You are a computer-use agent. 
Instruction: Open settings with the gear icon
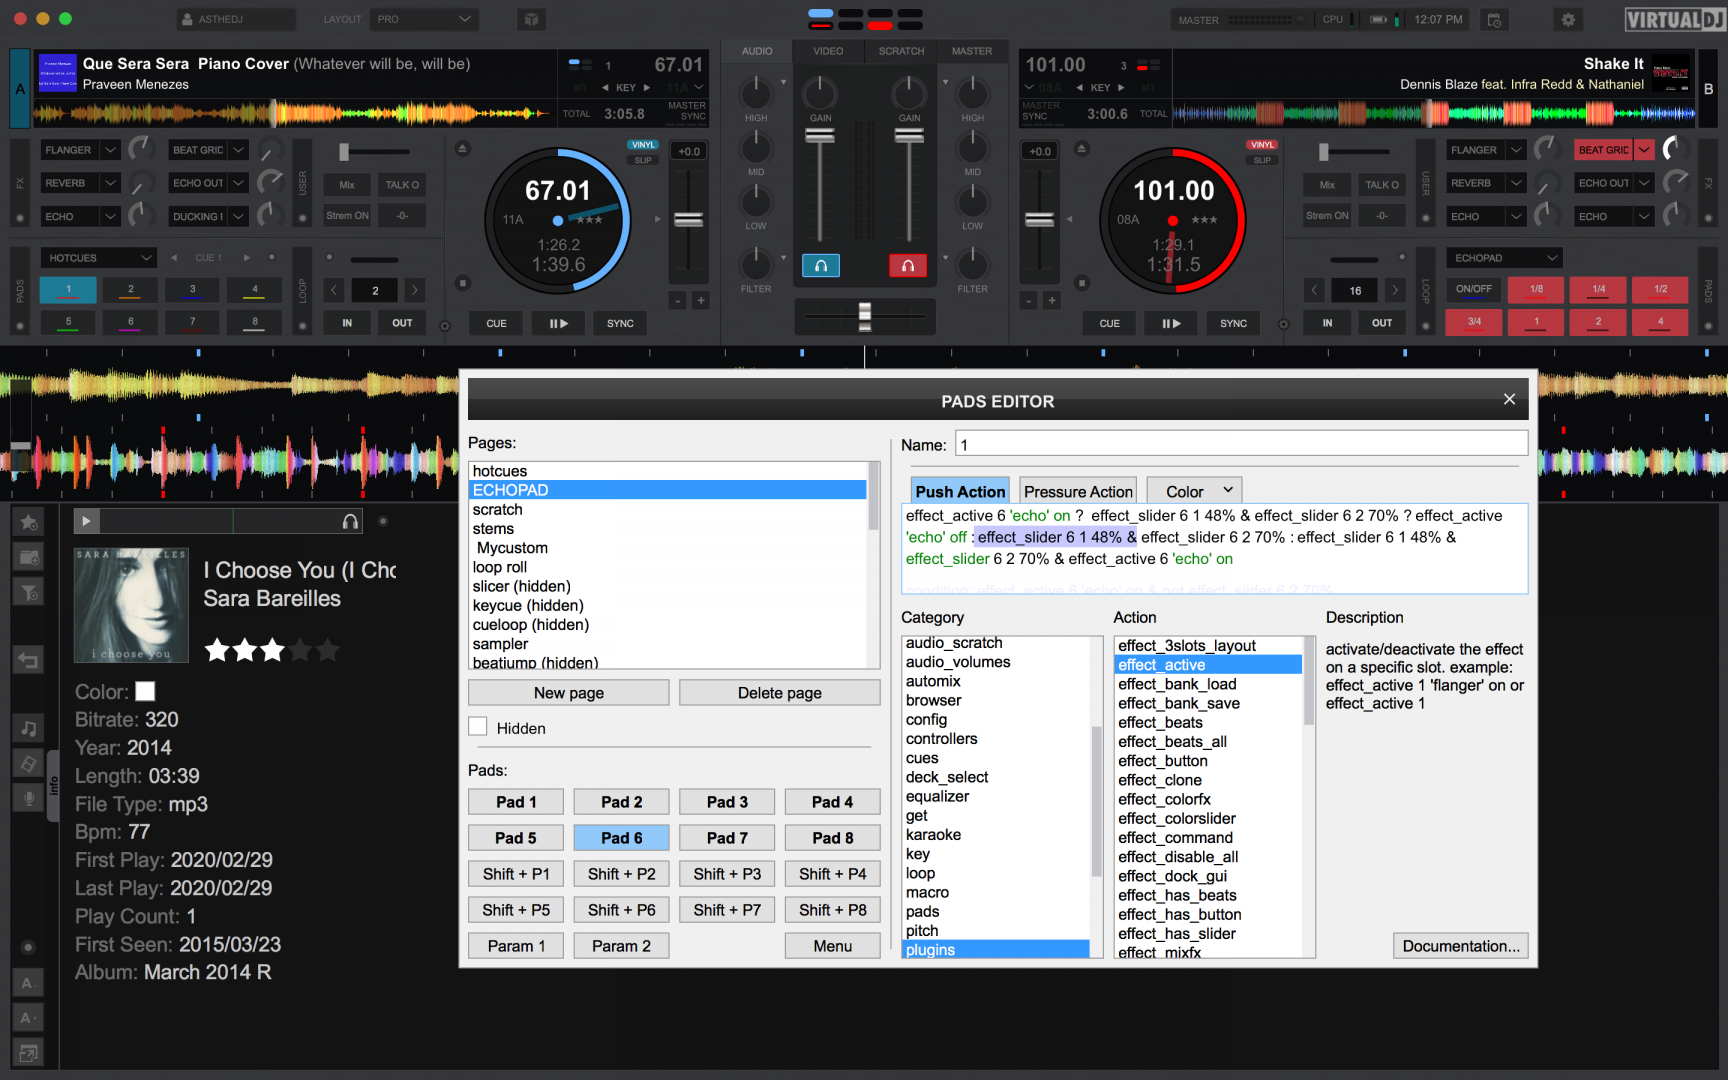tap(1568, 19)
